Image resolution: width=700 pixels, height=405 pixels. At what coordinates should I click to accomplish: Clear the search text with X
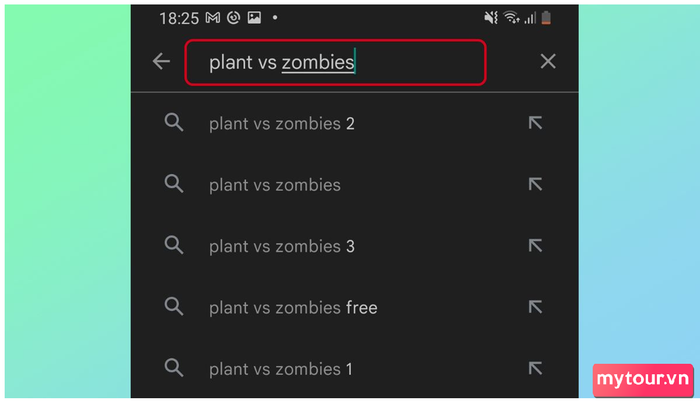click(548, 61)
